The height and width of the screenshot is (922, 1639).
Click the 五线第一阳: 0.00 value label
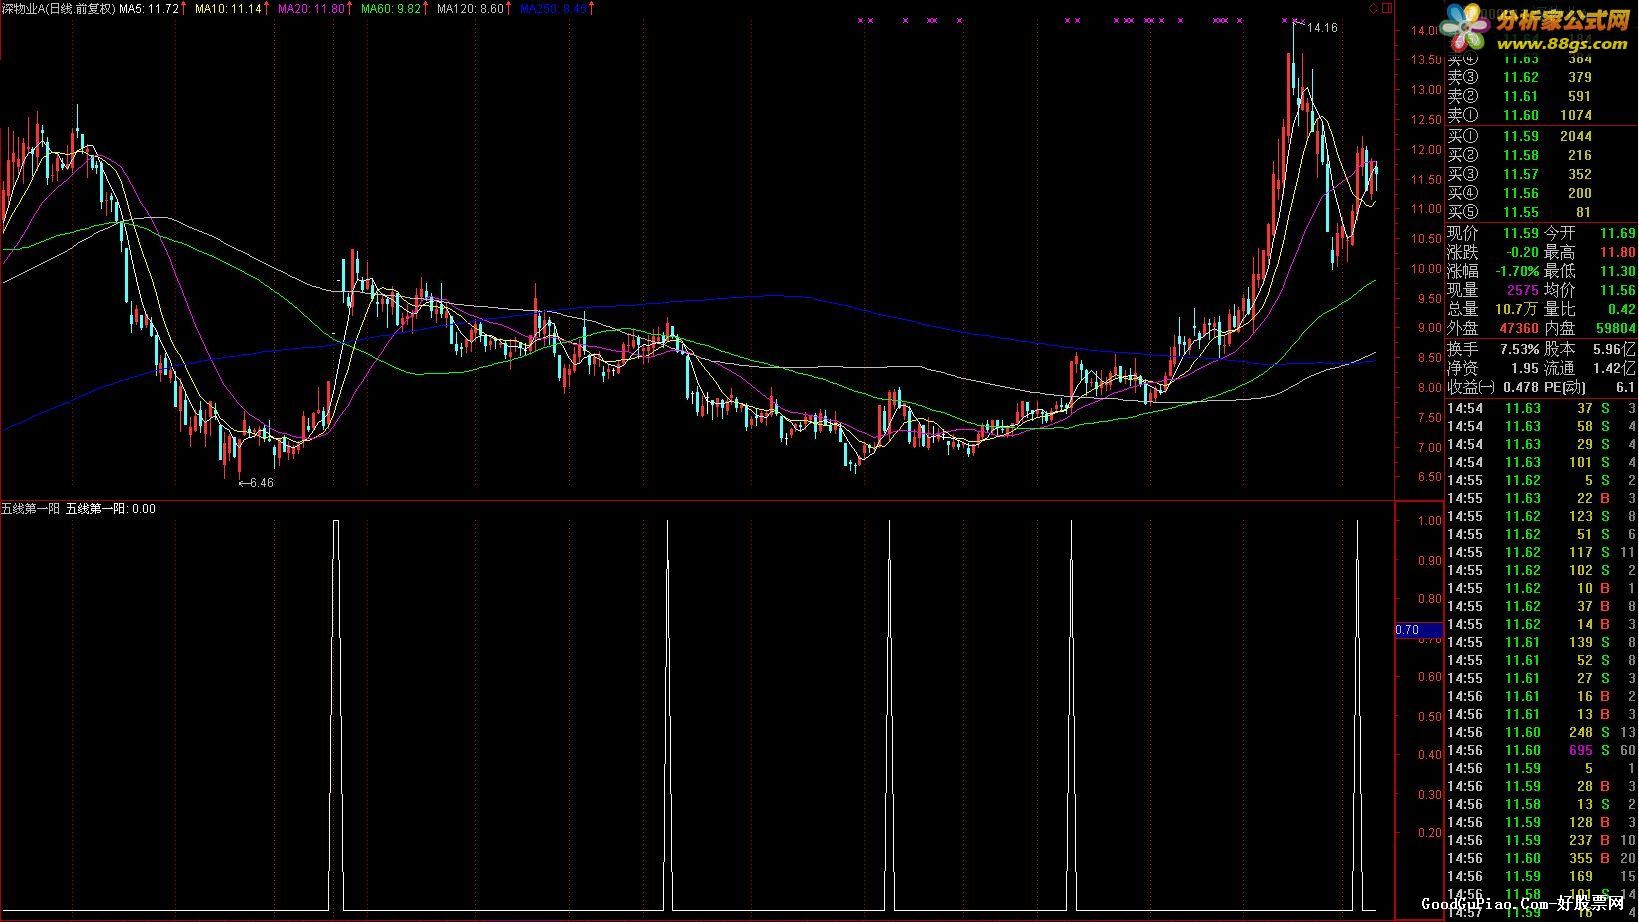[111, 509]
